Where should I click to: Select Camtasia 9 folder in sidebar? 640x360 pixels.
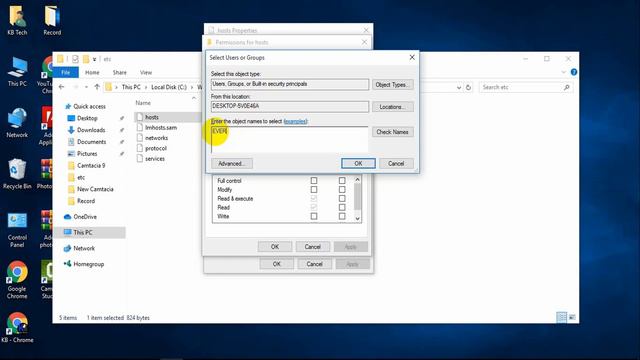[91, 165]
